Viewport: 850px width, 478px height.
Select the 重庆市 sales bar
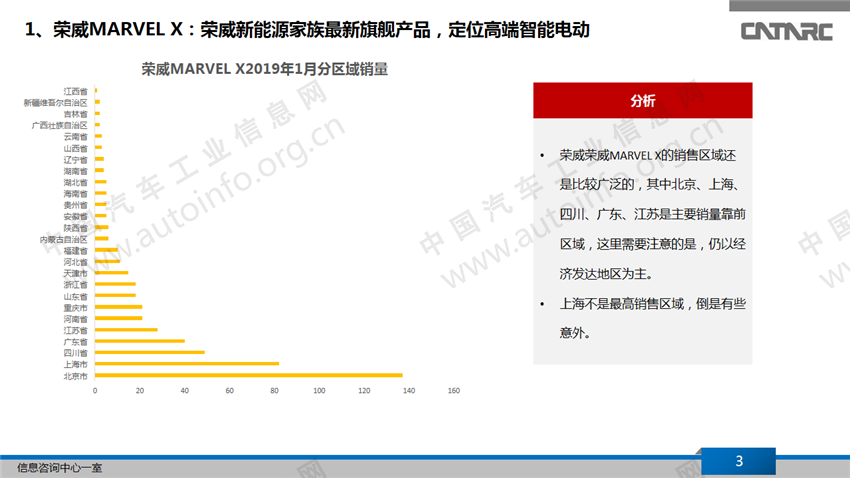119,307
